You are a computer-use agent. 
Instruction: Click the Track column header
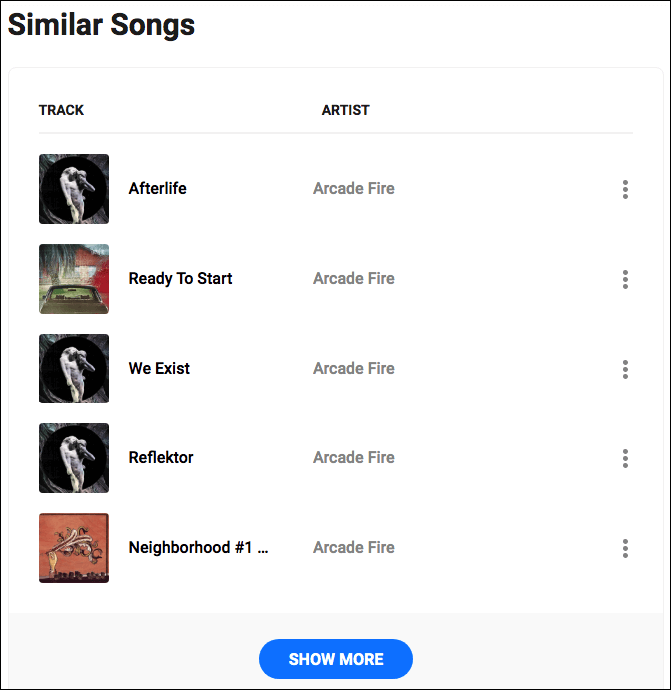(61, 110)
